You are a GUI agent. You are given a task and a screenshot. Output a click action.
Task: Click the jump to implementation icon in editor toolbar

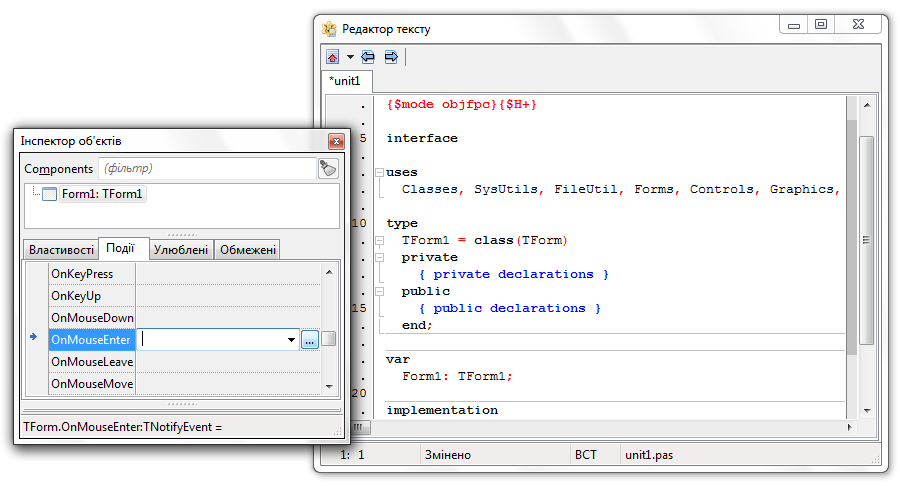[333, 57]
